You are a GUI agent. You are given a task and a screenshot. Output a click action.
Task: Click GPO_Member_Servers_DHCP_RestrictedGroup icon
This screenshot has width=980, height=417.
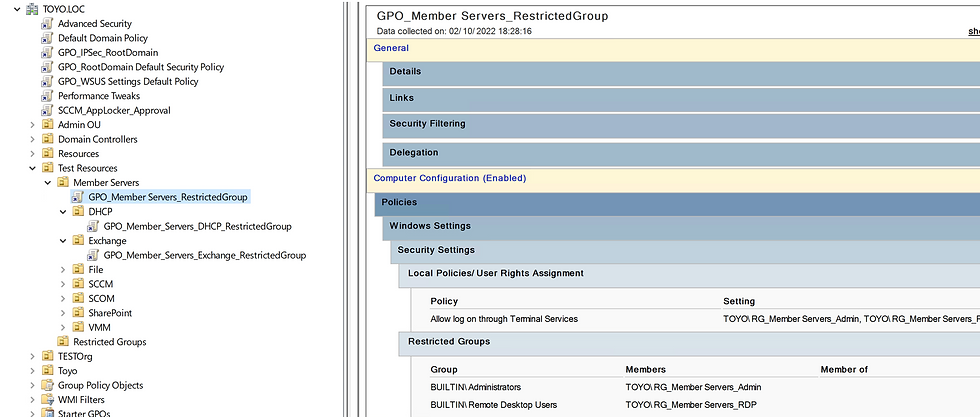click(92, 226)
